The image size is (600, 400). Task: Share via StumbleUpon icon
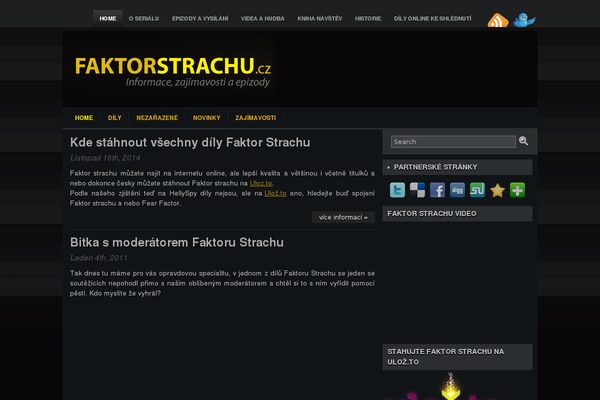[x=477, y=190]
